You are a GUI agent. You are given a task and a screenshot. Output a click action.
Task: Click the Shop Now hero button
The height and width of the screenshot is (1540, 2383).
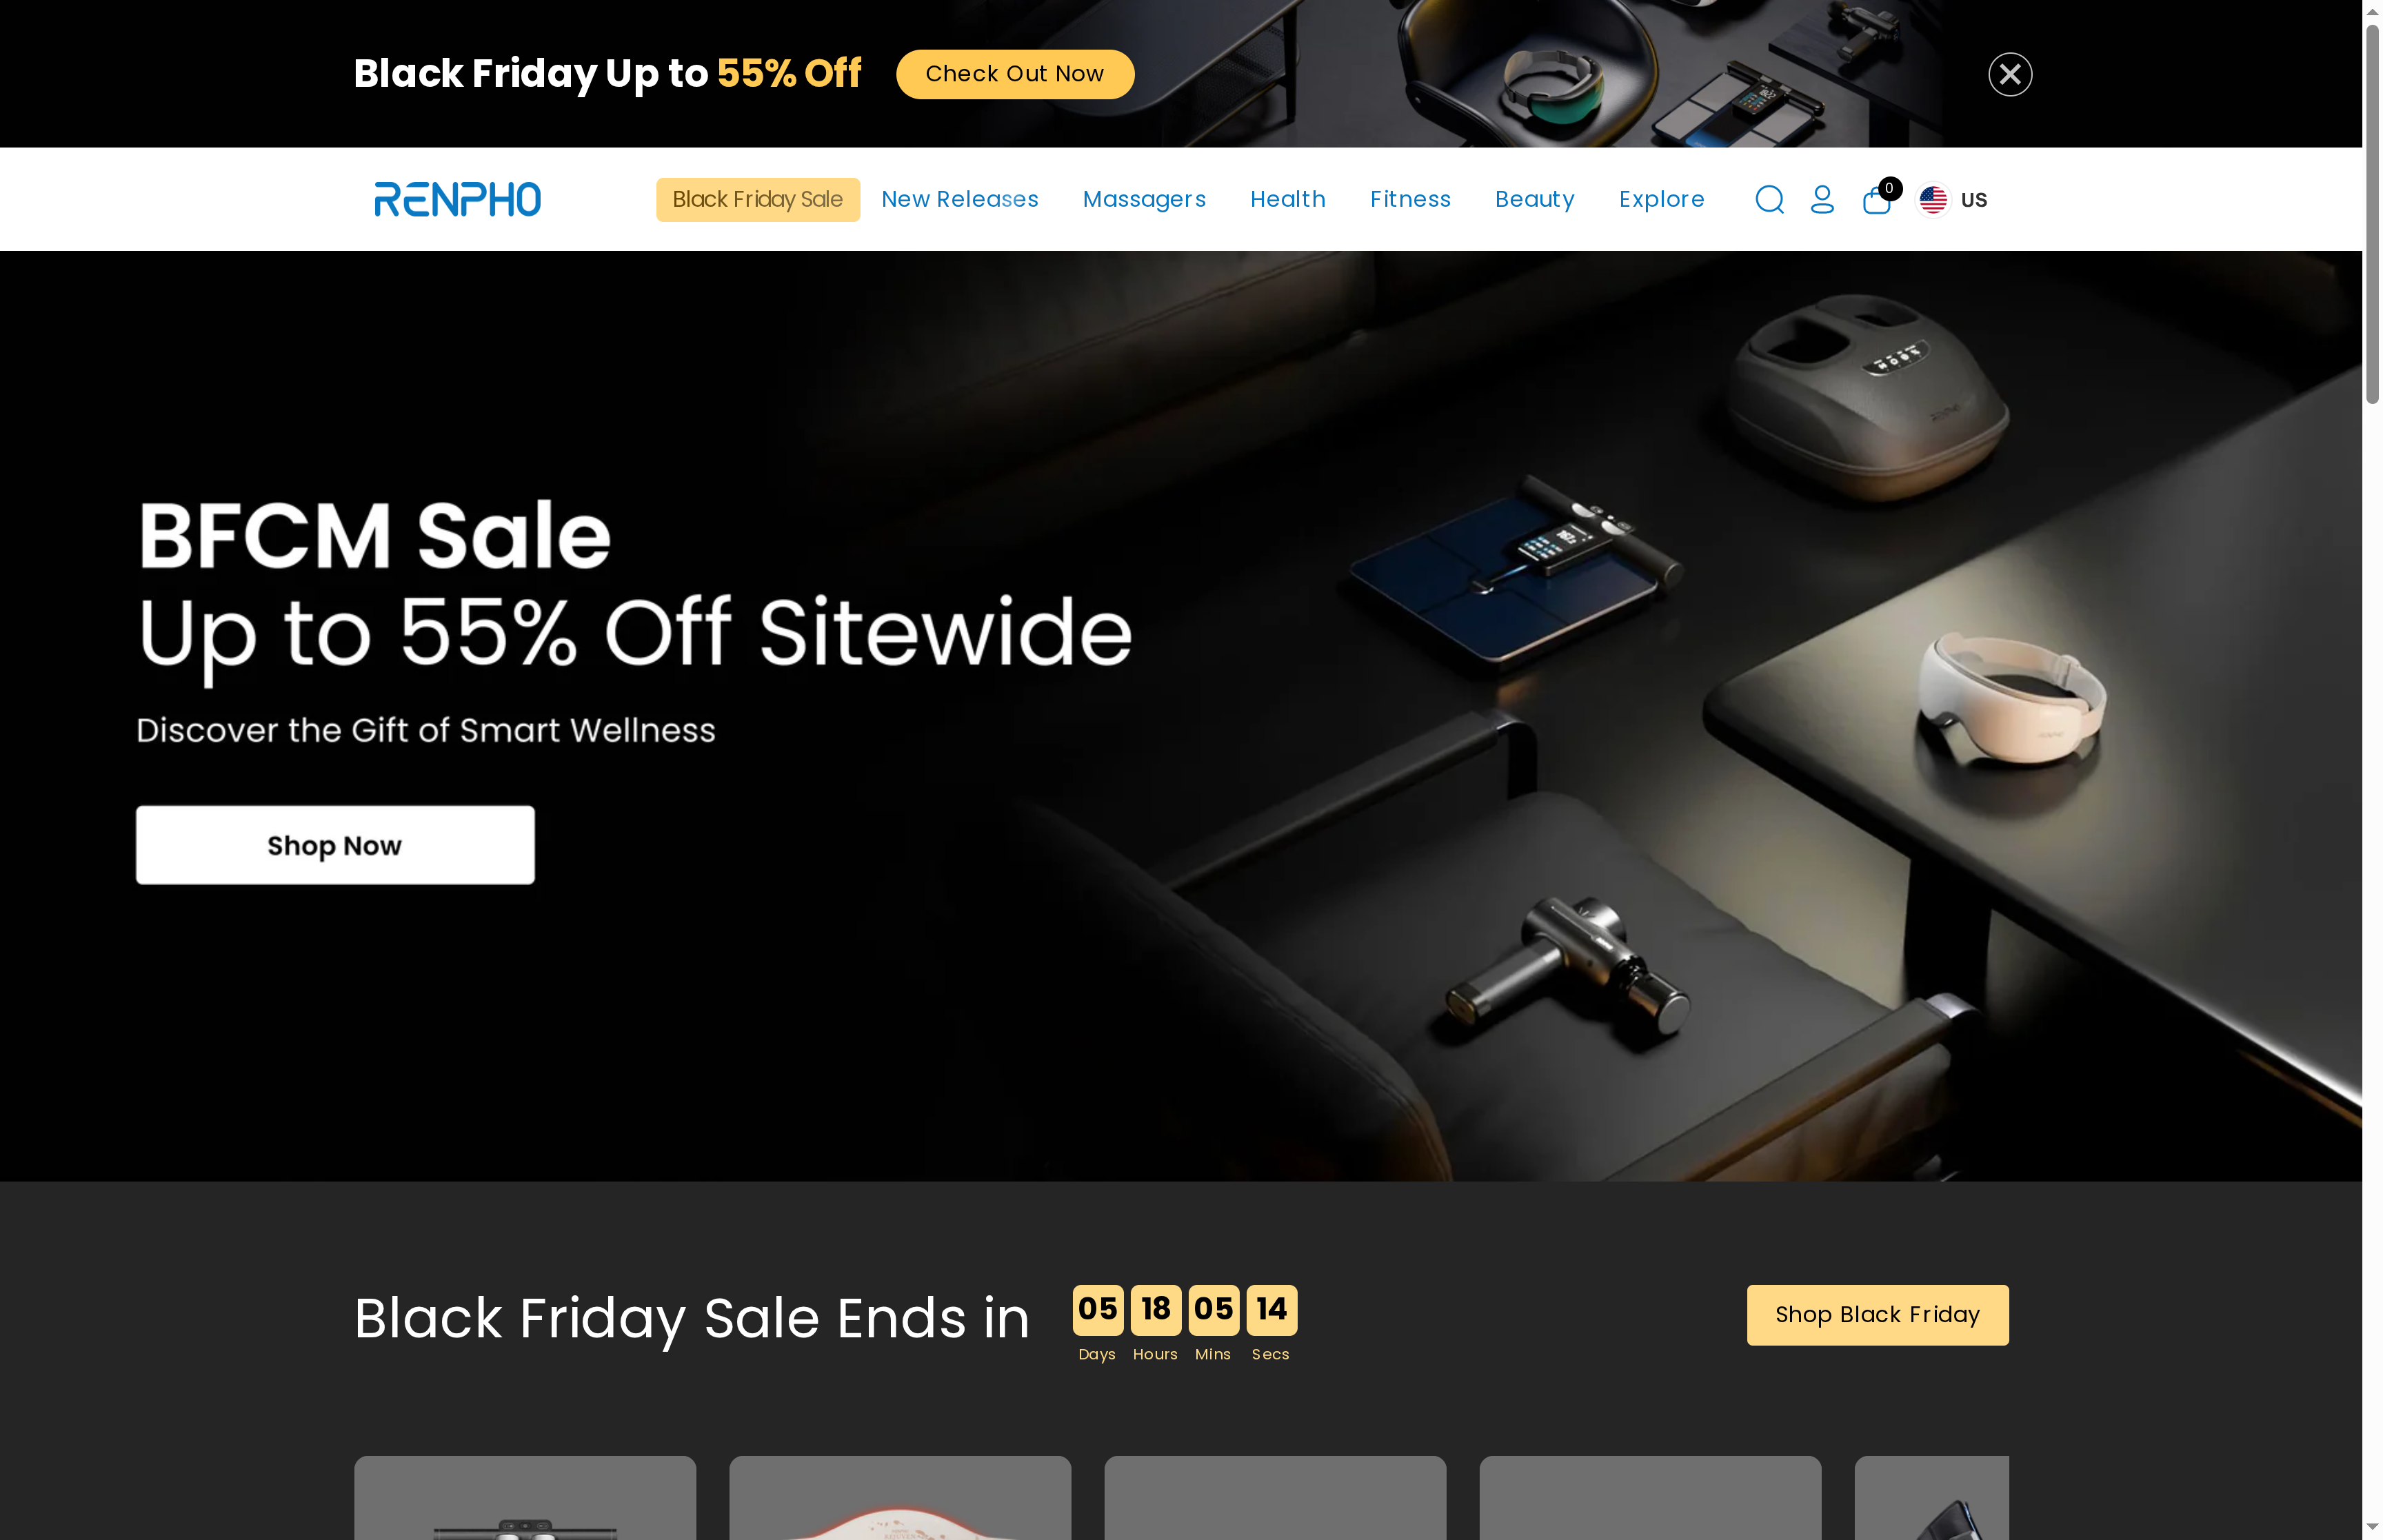[335, 845]
